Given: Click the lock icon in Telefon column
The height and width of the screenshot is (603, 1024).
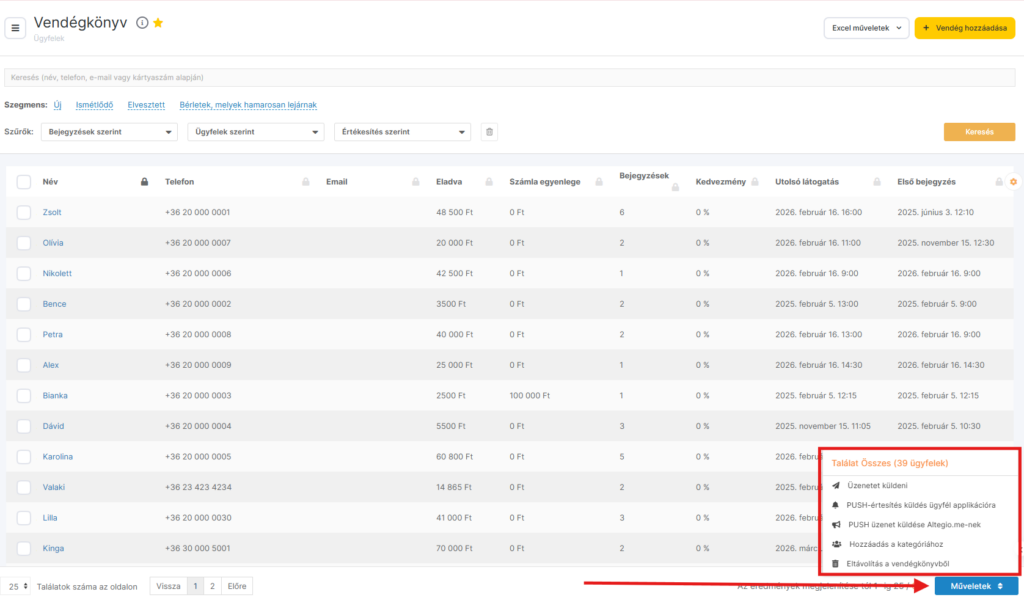Looking at the screenshot, I should (x=306, y=182).
